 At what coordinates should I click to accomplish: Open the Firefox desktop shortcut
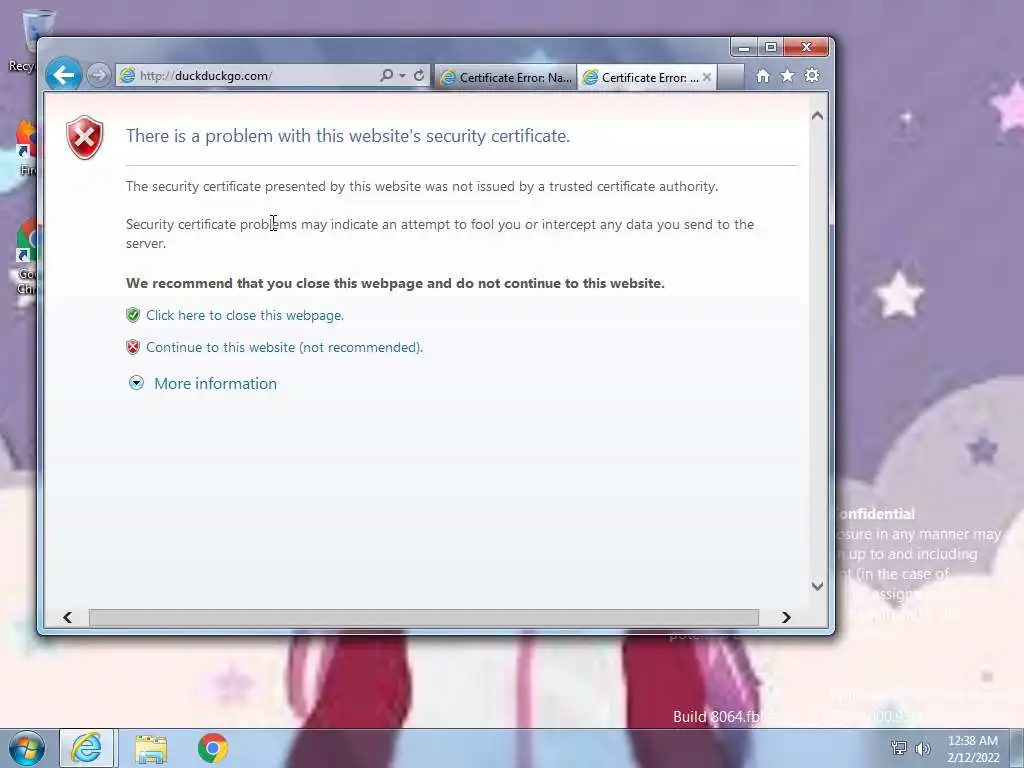point(27,148)
